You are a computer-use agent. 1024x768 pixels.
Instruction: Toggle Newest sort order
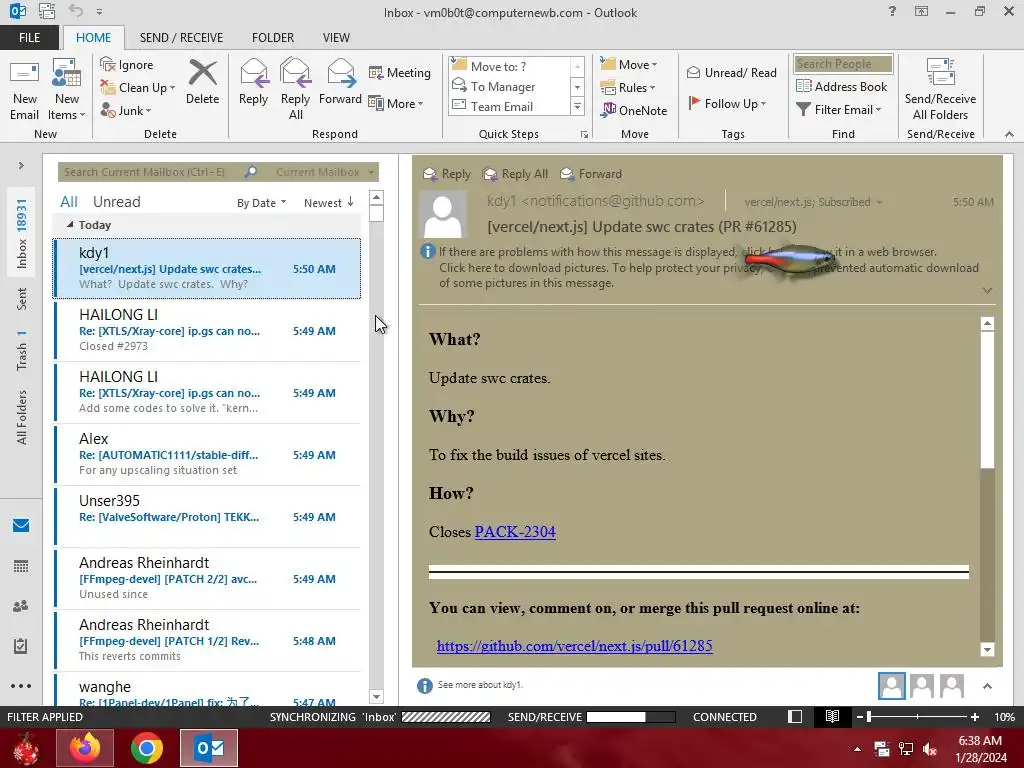coord(328,202)
